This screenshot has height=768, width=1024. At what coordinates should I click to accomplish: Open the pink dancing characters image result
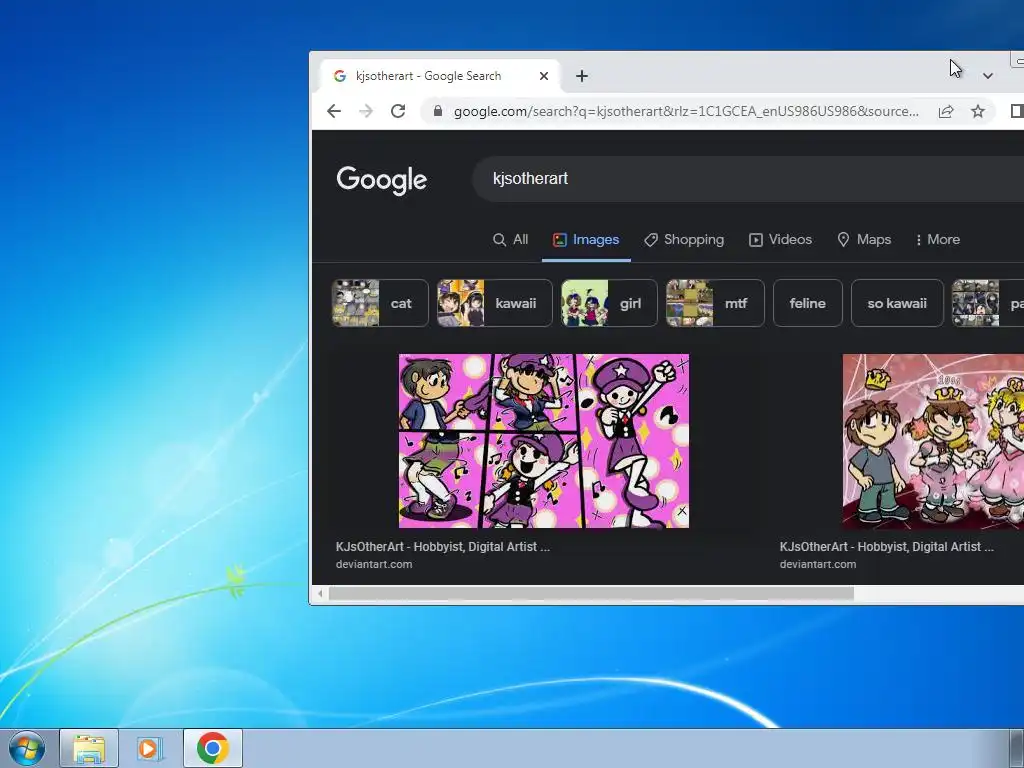544,441
